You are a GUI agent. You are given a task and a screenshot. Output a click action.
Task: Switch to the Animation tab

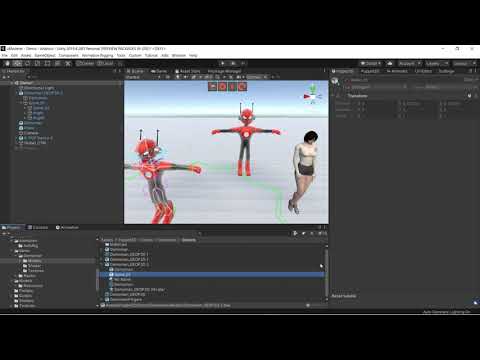(x=67, y=227)
